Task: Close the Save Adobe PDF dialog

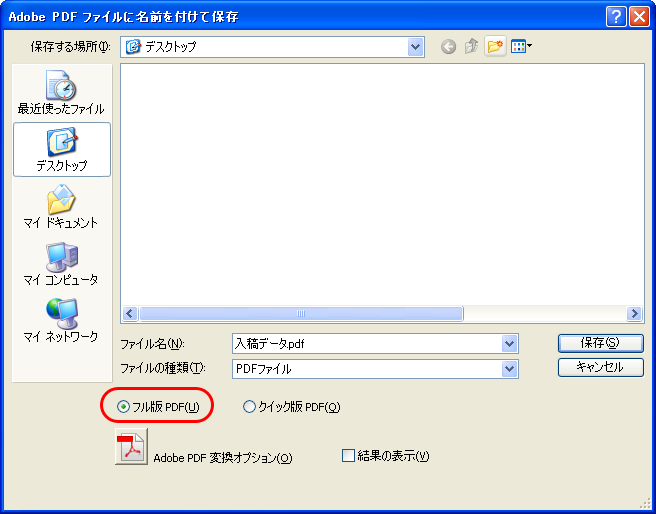Action: [x=639, y=17]
